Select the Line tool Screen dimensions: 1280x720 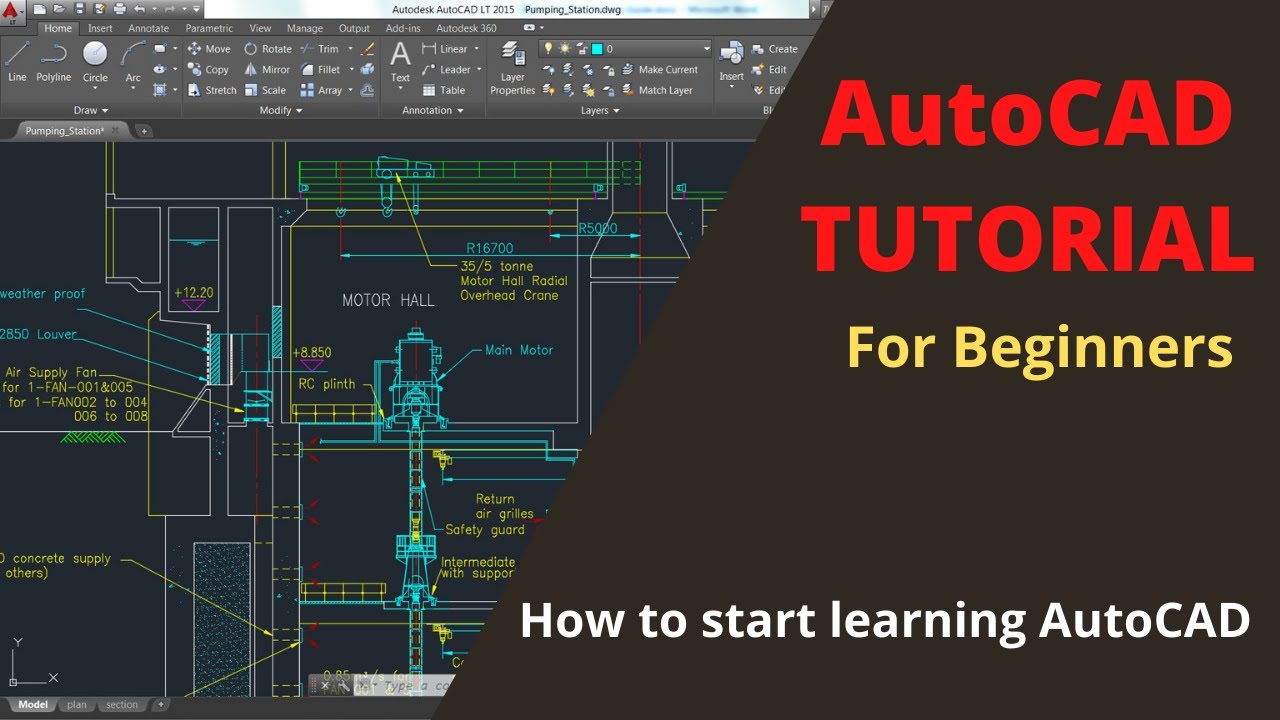pyautogui.click(x=17, y=62)
